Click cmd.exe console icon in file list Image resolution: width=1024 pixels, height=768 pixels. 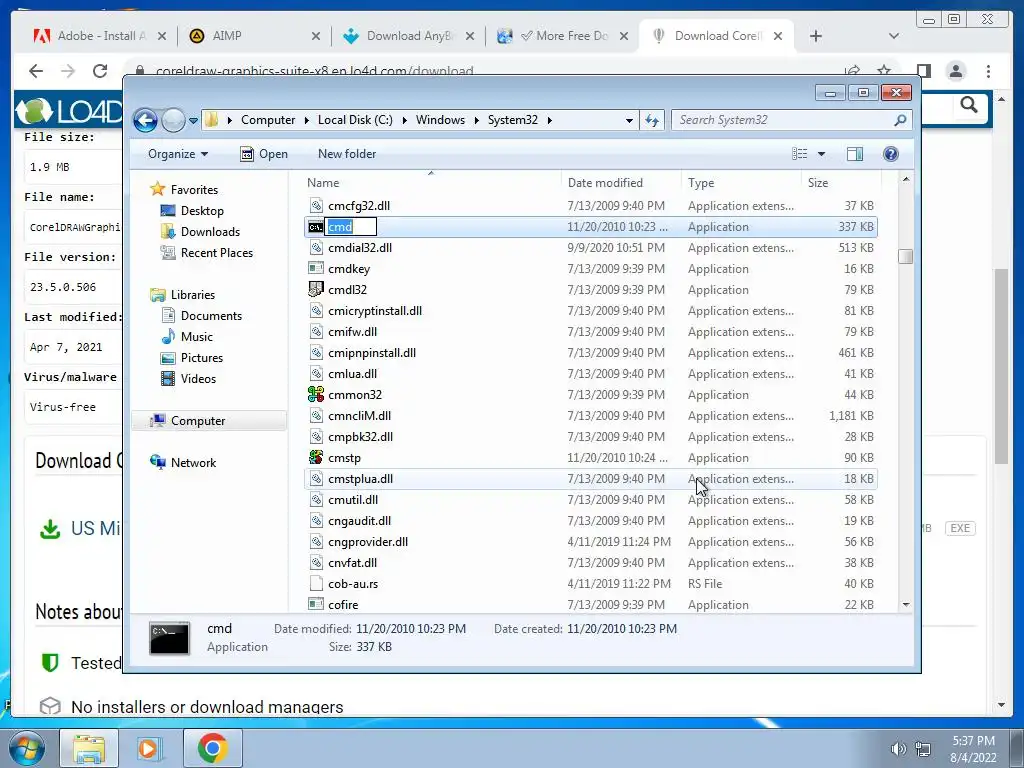(315, 227)
